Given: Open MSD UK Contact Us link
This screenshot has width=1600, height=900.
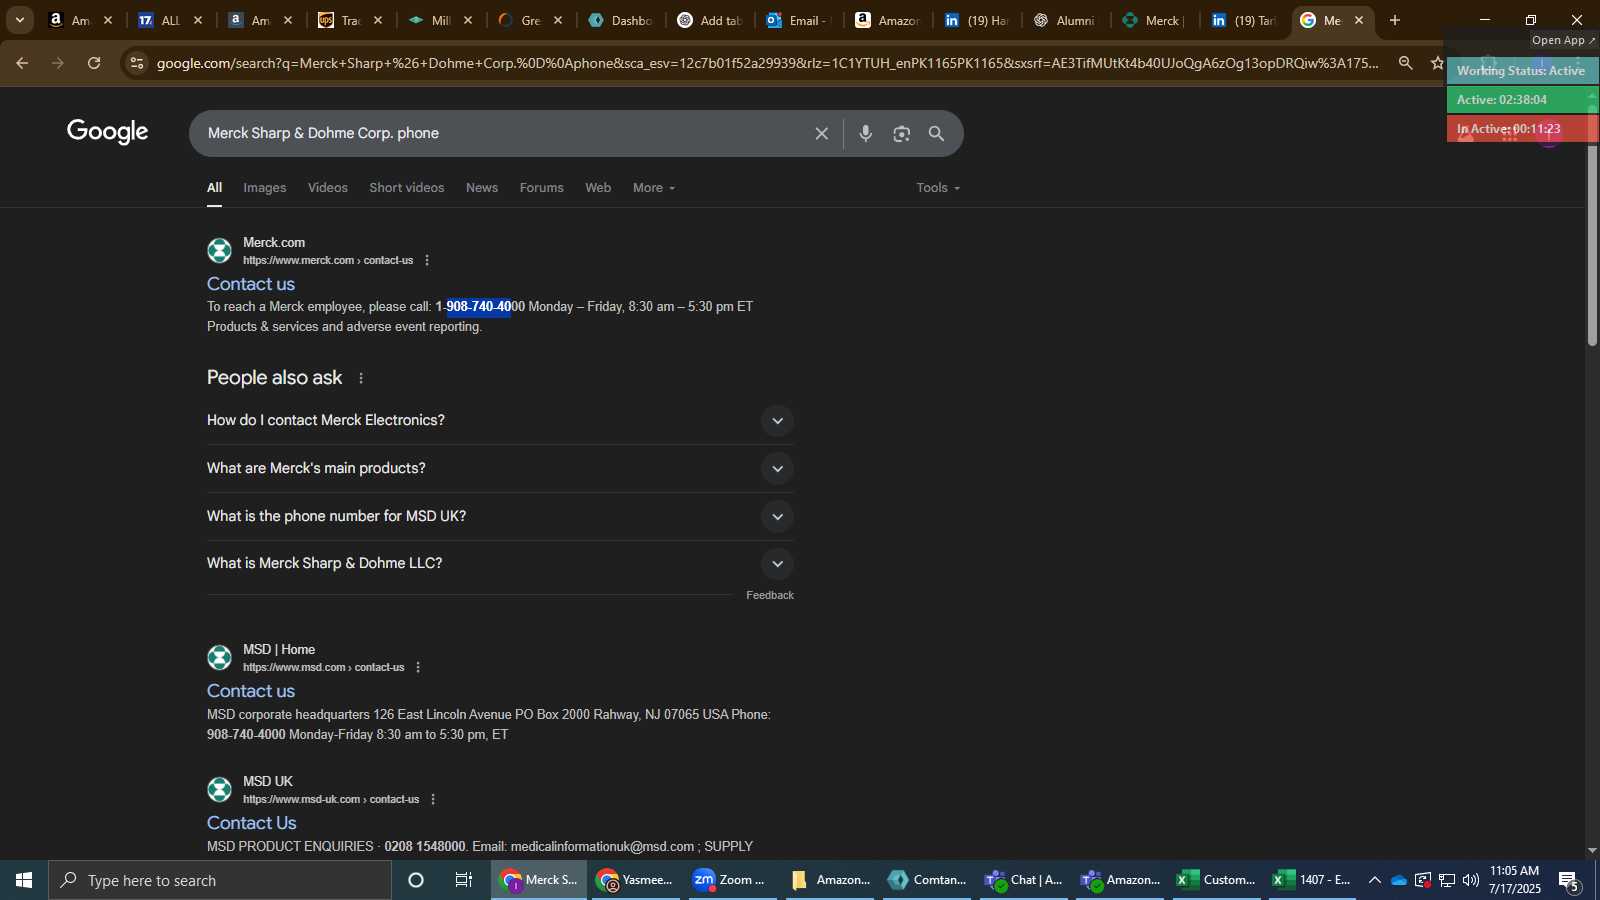Looking at the screenshot, I should (x=252, y=823).
